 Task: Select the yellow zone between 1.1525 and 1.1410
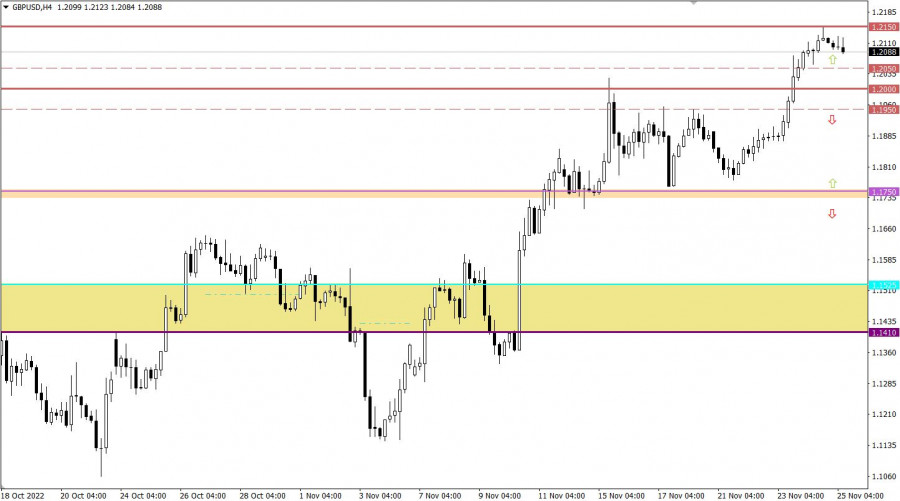pos(434,308)
